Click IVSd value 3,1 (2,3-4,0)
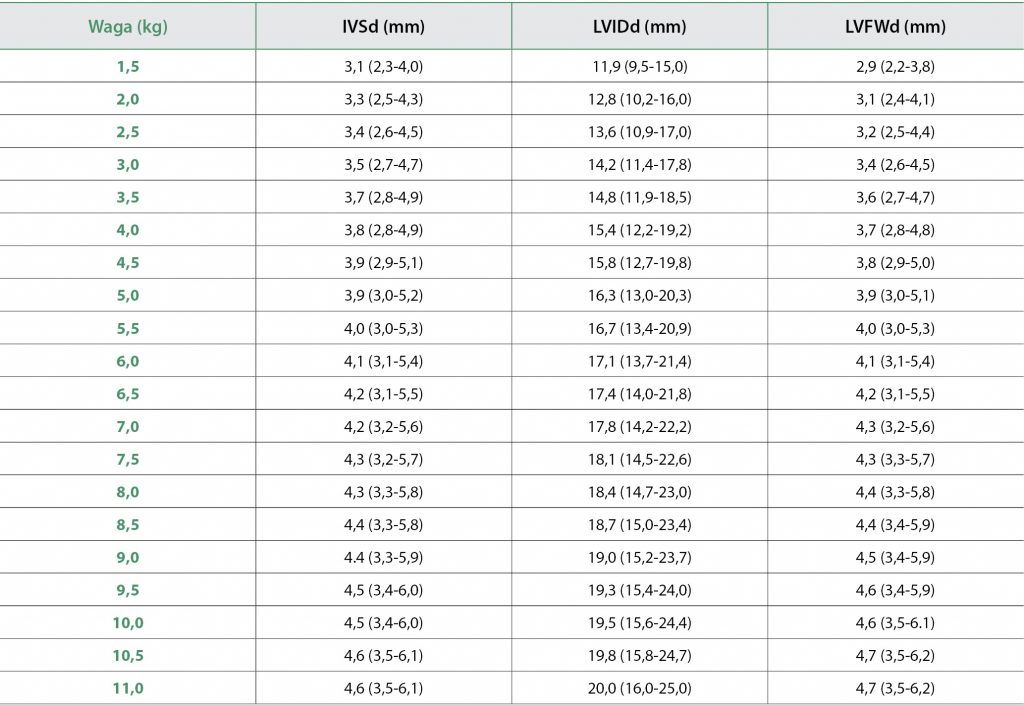 [384, 67]
